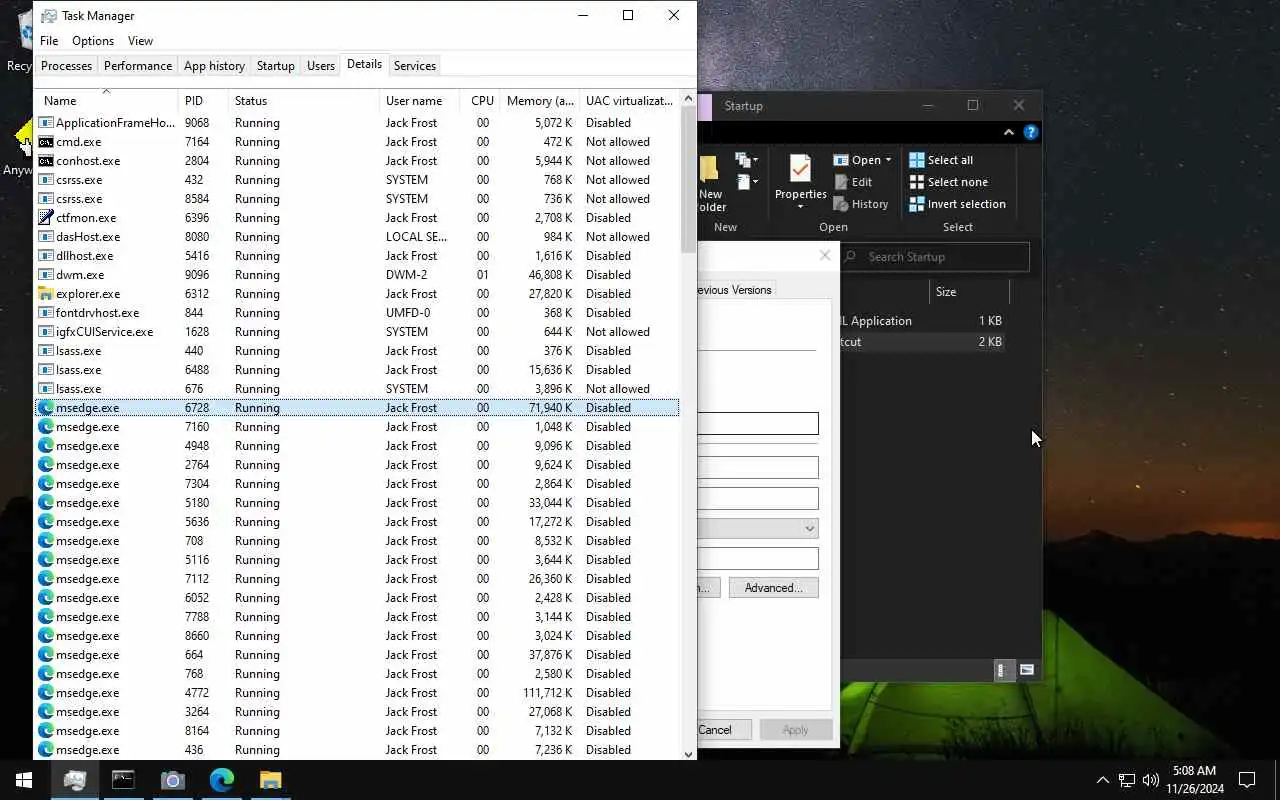Open Command Prompt from the taskbar

coord(123,780)
